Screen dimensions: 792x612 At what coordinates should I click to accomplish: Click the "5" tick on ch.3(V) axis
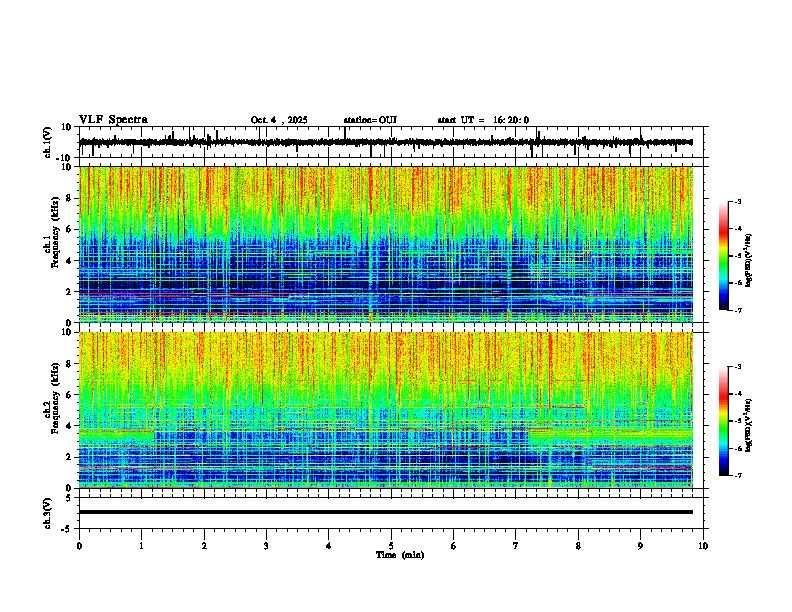[70, 497]
